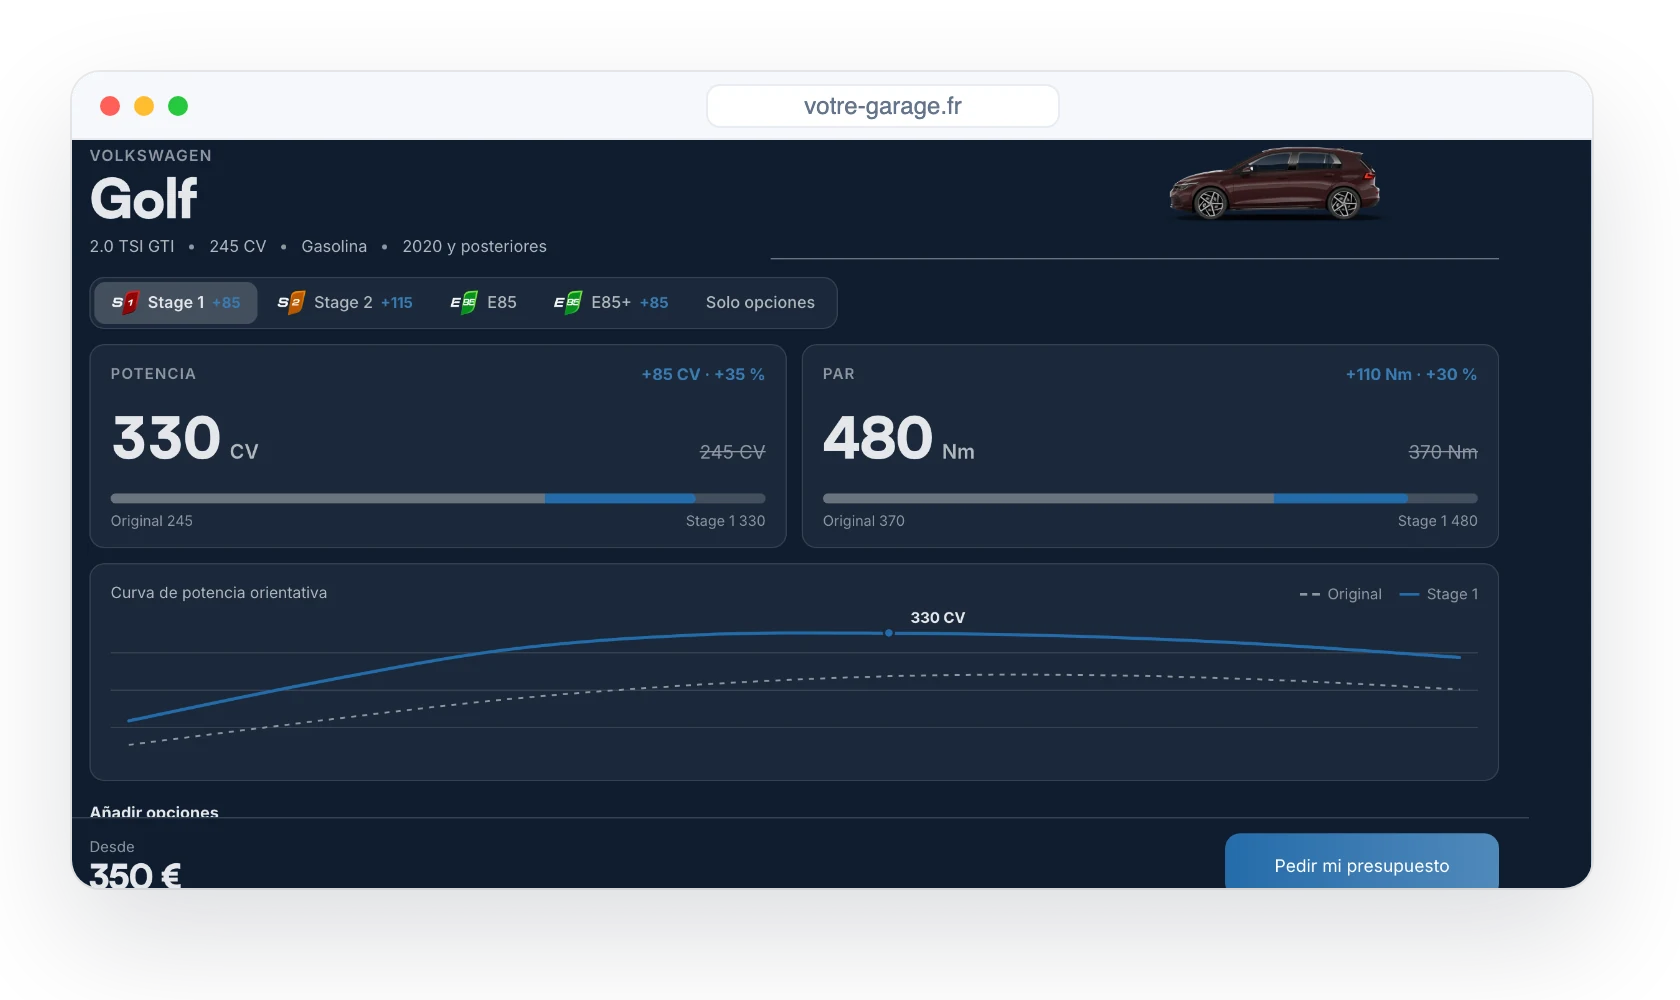Click the struck-through 245 CV value

coord(733,452)
